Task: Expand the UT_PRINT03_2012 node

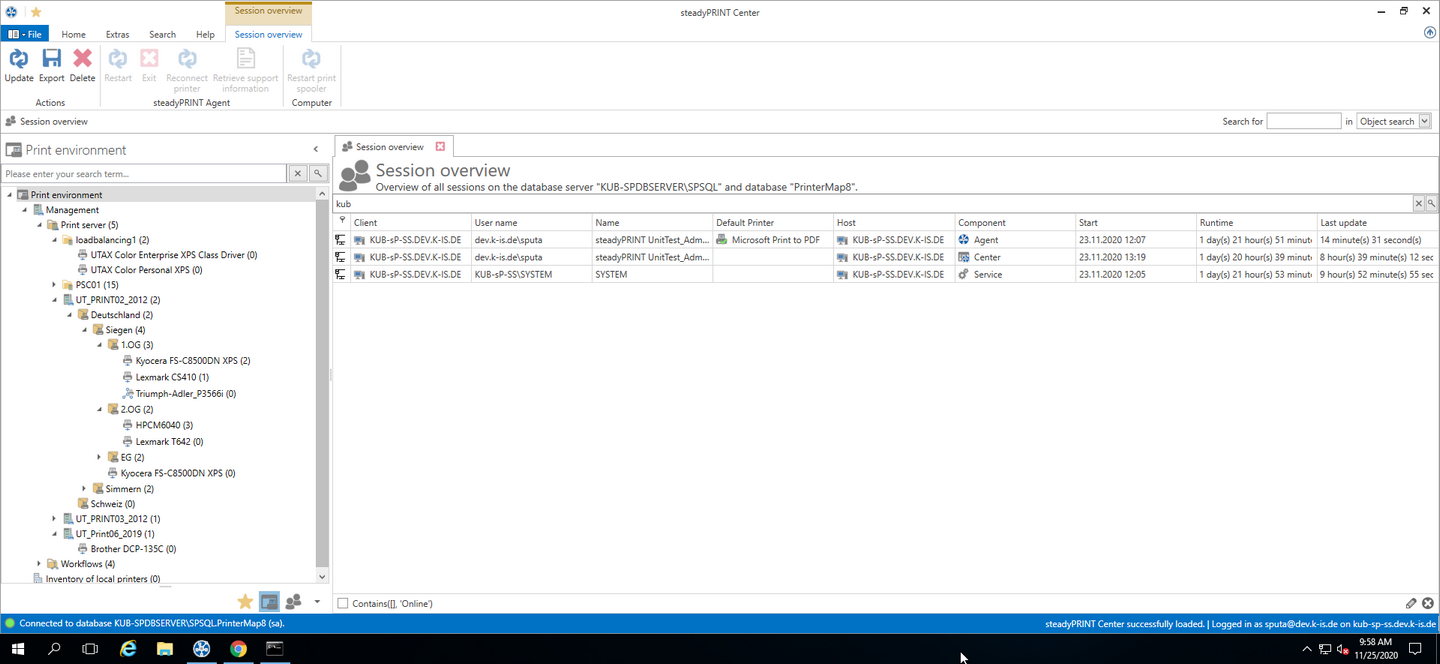Action: [55, 519]
